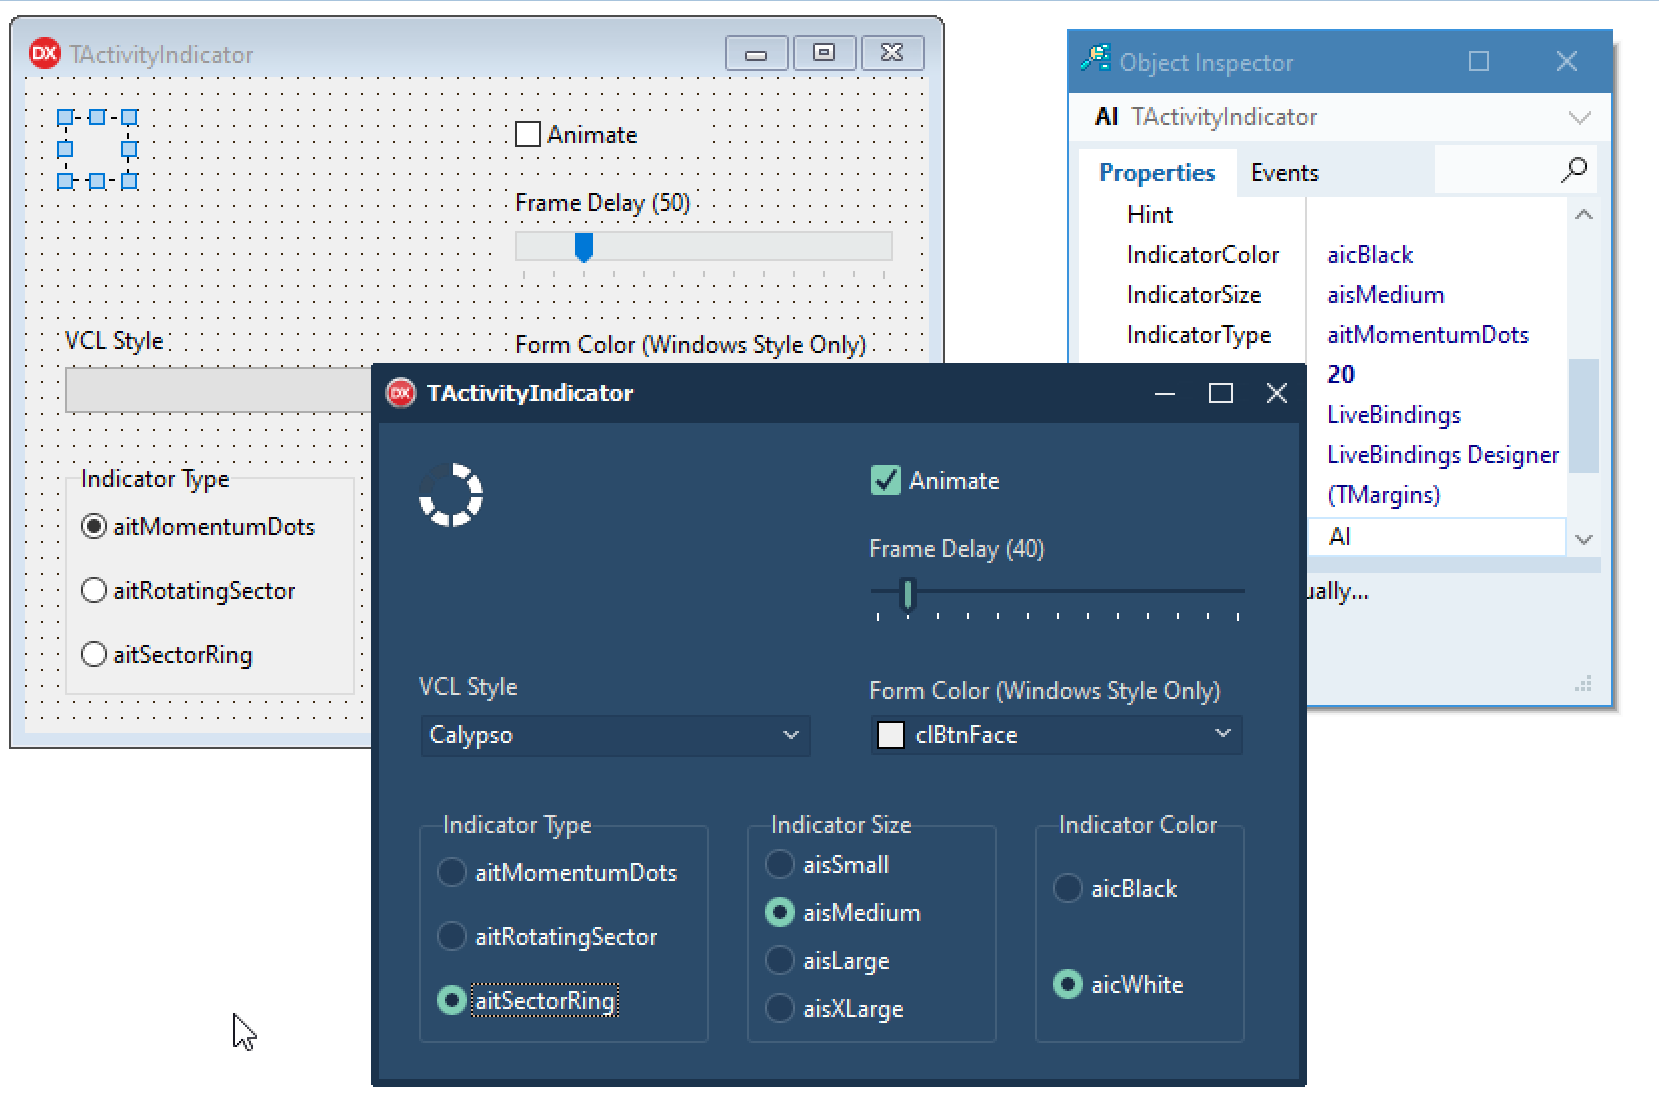Image resolution: width=1659 pixels, height=1111 pixels.
Task: Click the Object Inspector scroll up arrow
Action: click(x=1584, y=215)
